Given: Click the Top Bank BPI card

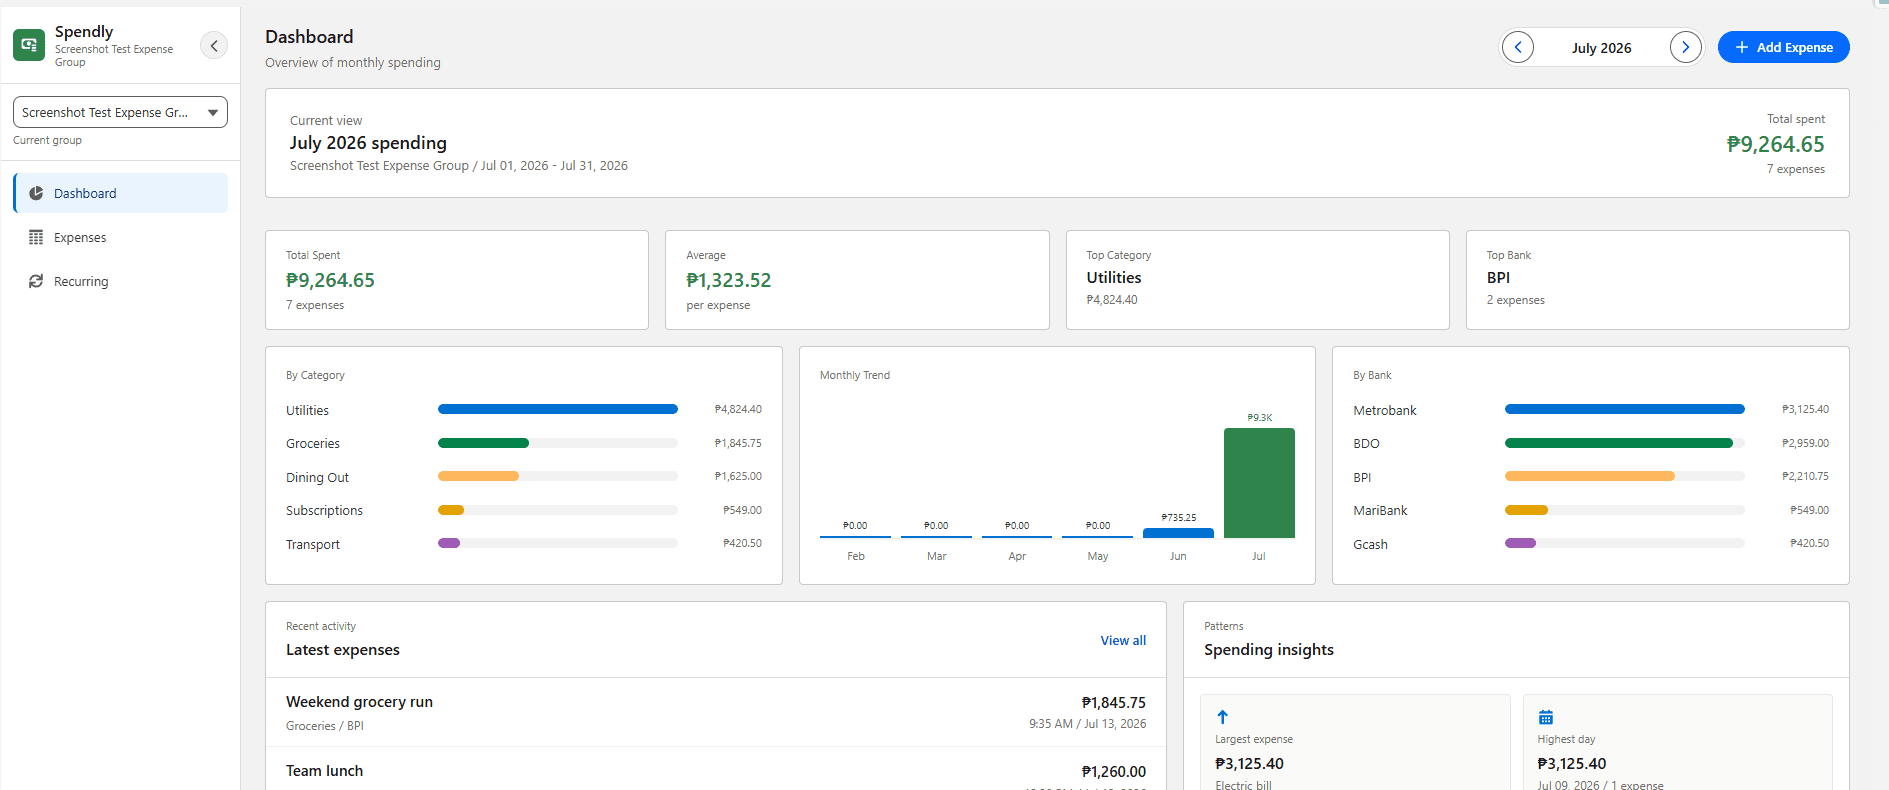Looking at the screenshot, I should [x=1658, y=280].
